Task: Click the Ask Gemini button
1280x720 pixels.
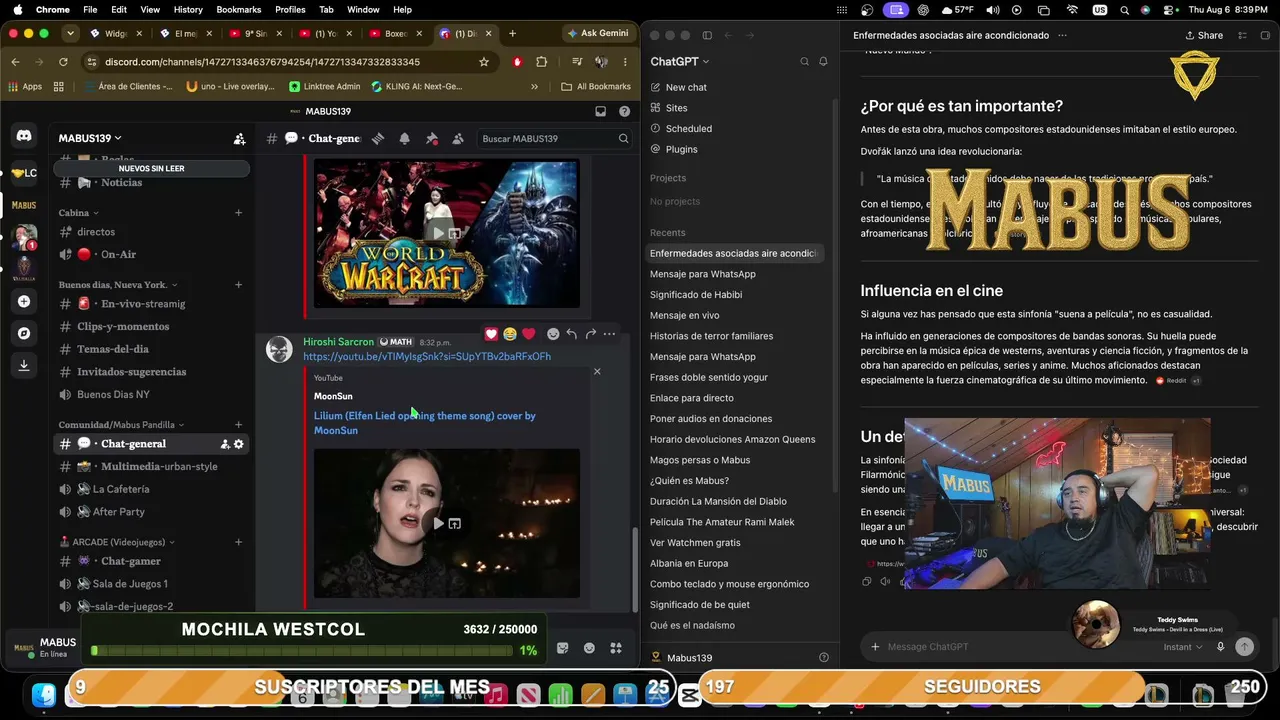Action: click(x=598, y=33)
